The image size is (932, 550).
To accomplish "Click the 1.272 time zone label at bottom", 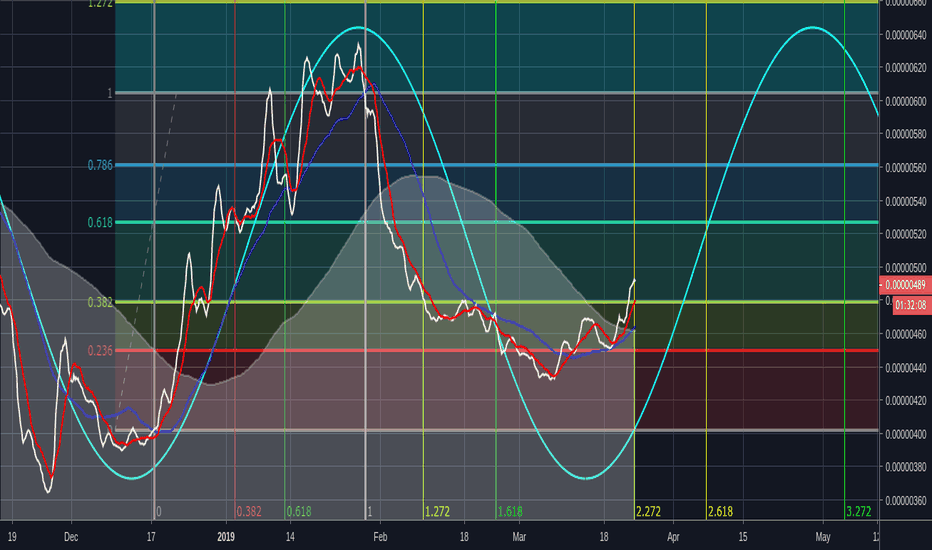I will click(x=437, y=511).
